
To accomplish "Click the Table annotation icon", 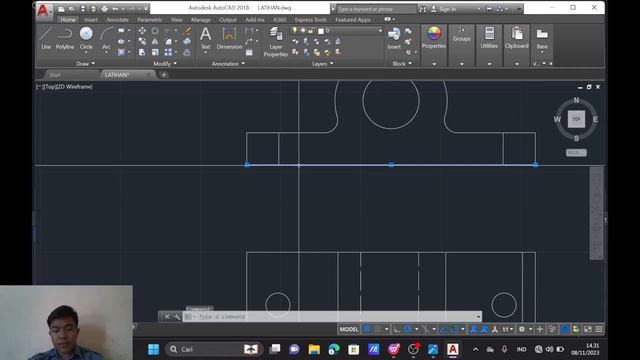I will coord(249,52).
